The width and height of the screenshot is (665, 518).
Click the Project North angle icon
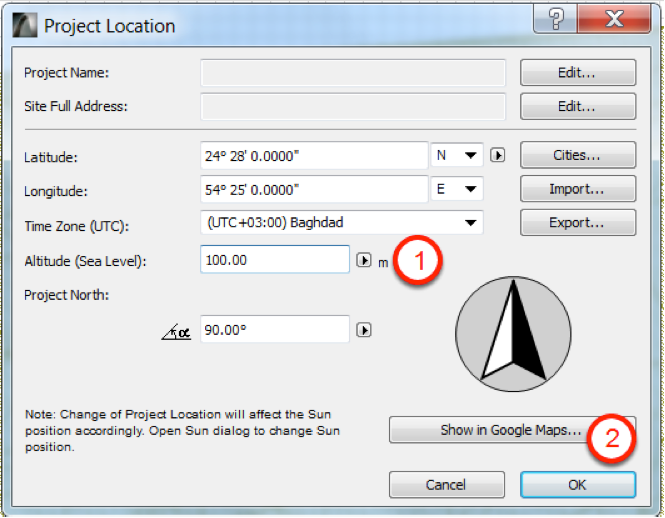click(176, 332)
